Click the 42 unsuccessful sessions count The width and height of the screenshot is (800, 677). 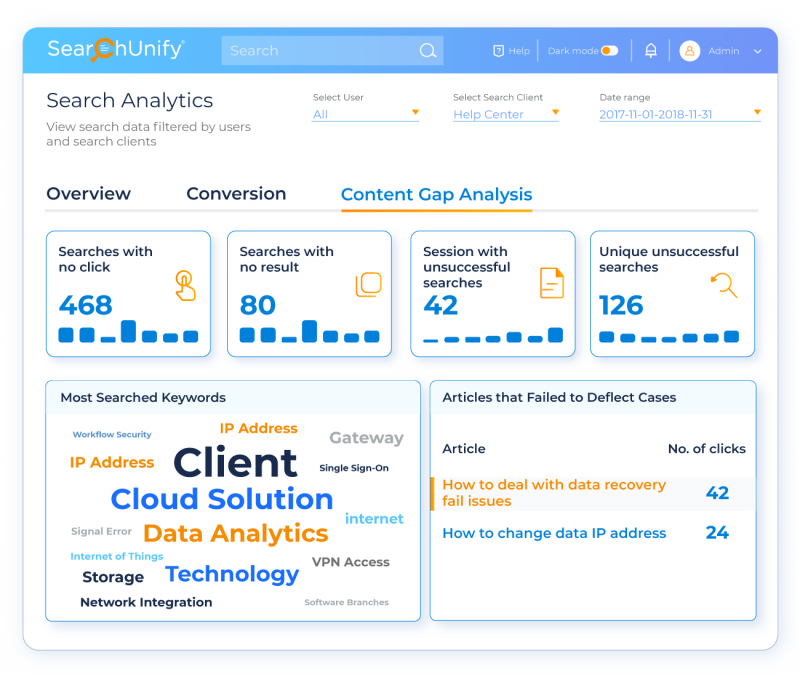pyautogui.click(x=441, y=305)
